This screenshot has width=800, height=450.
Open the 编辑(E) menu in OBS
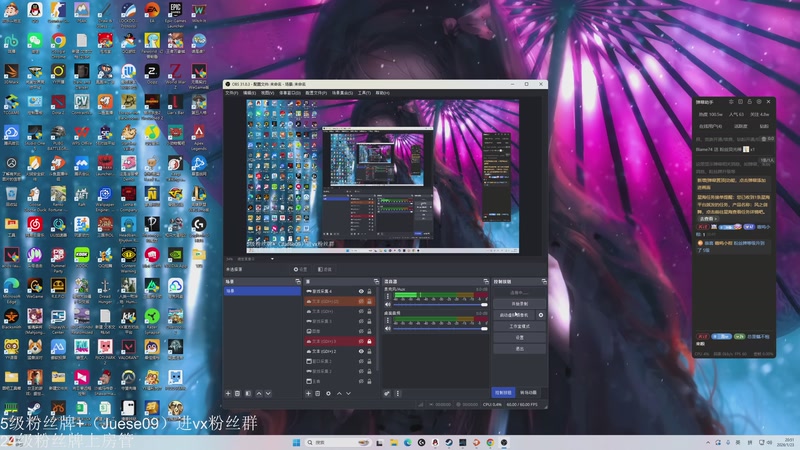(x=249, y=93)
